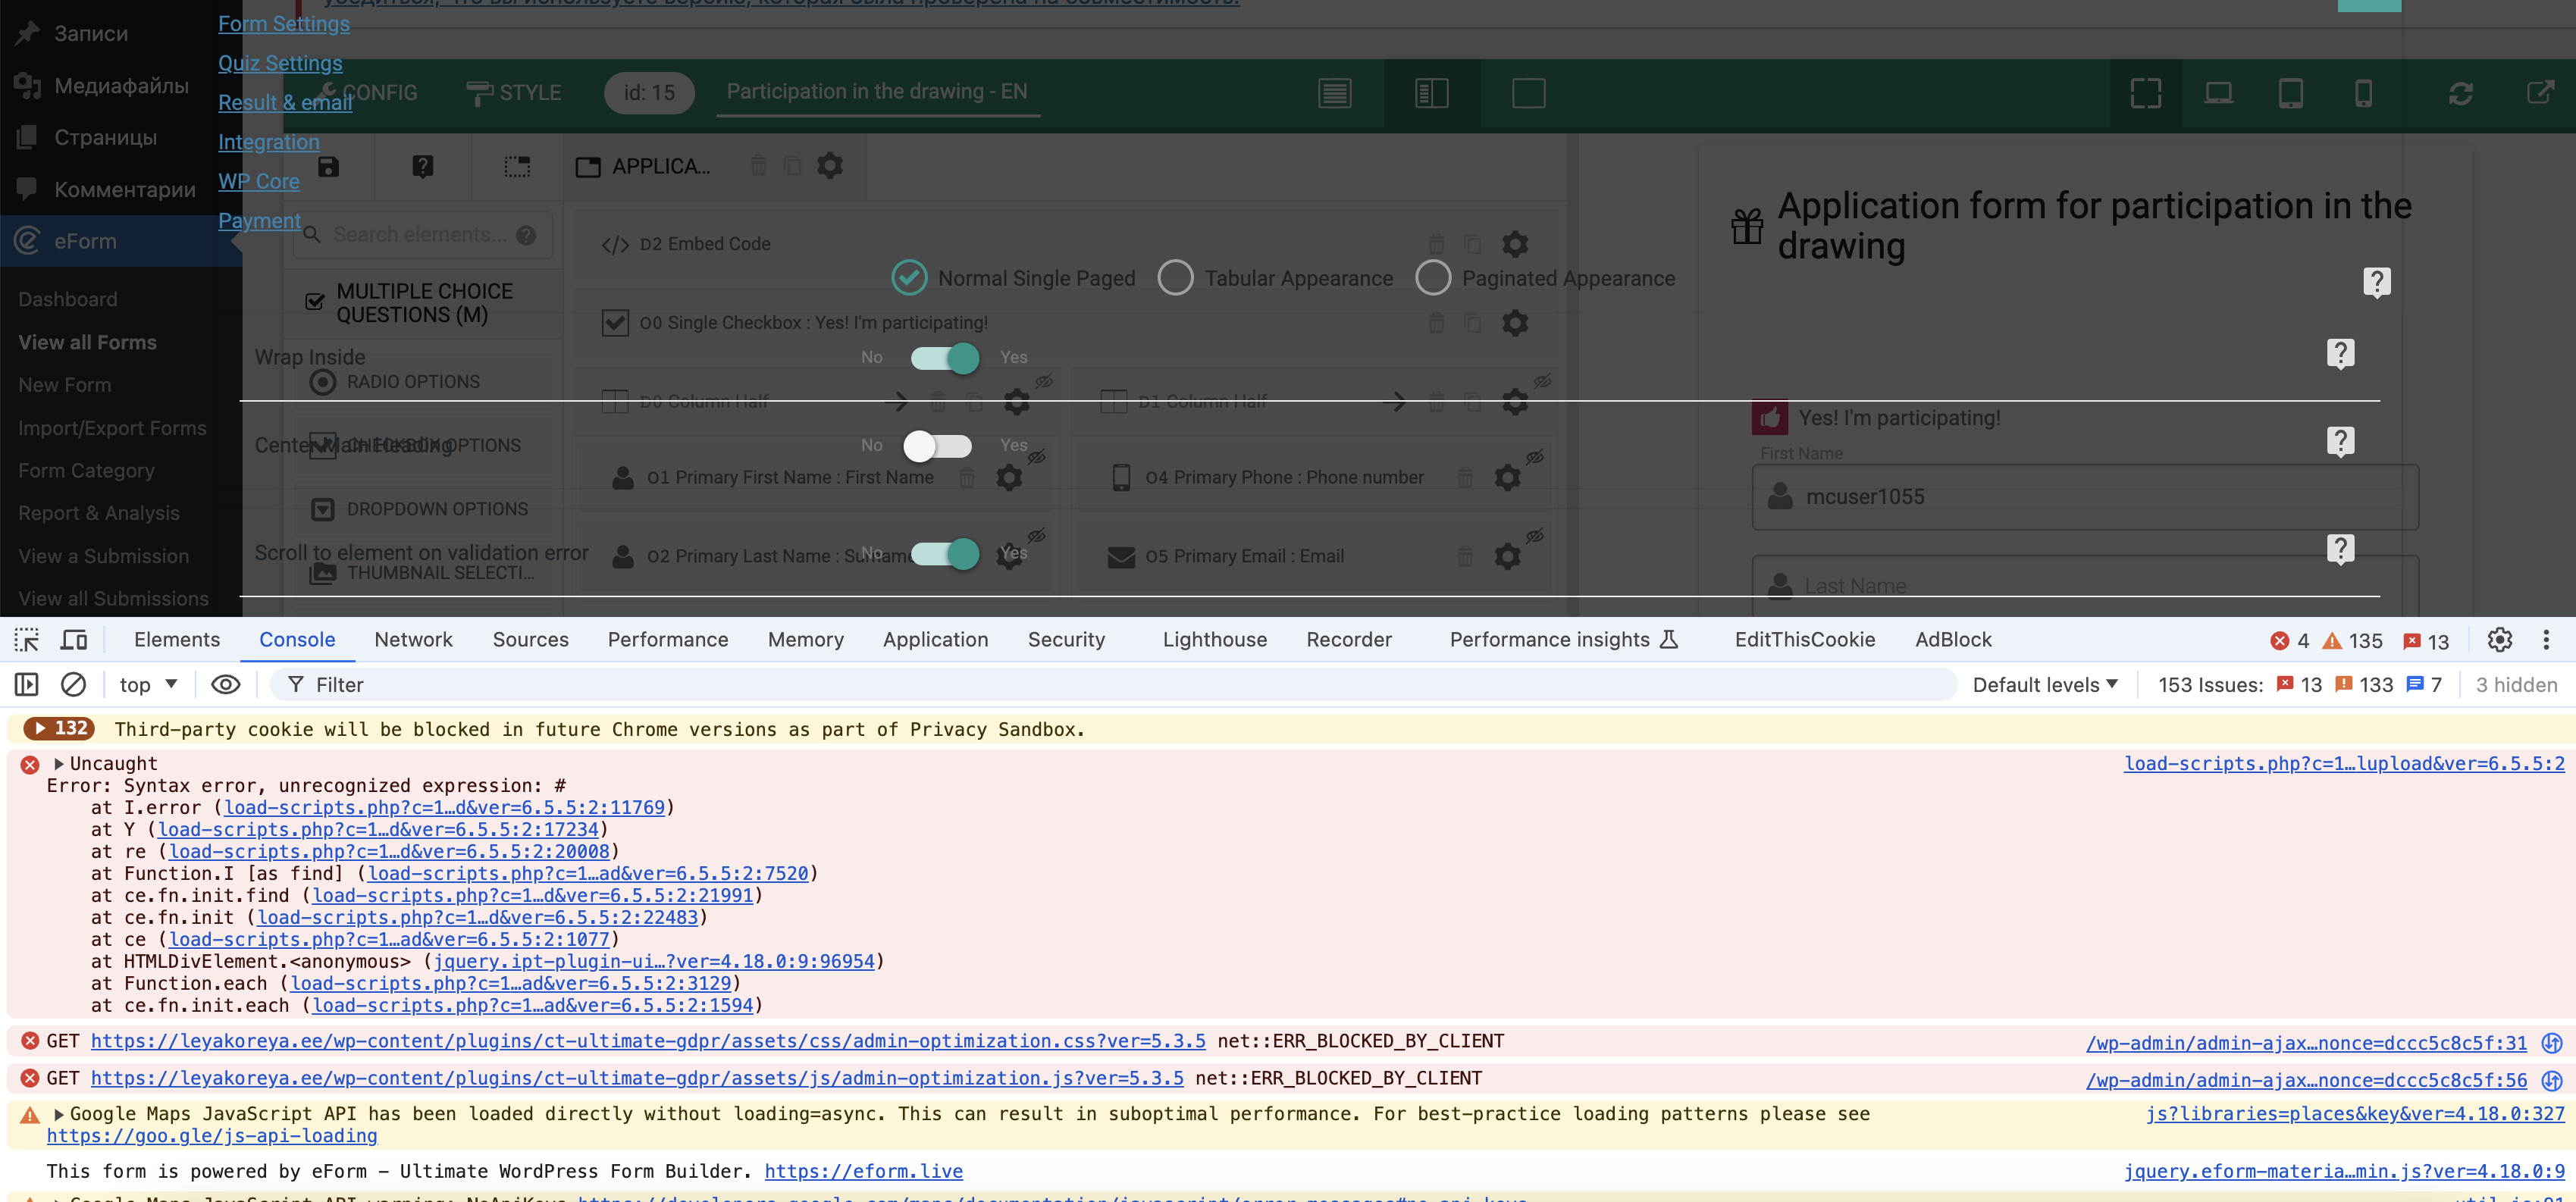Select Paginated Appearance radio option
This screenshot has height=1202, width=2576.
1433,278
